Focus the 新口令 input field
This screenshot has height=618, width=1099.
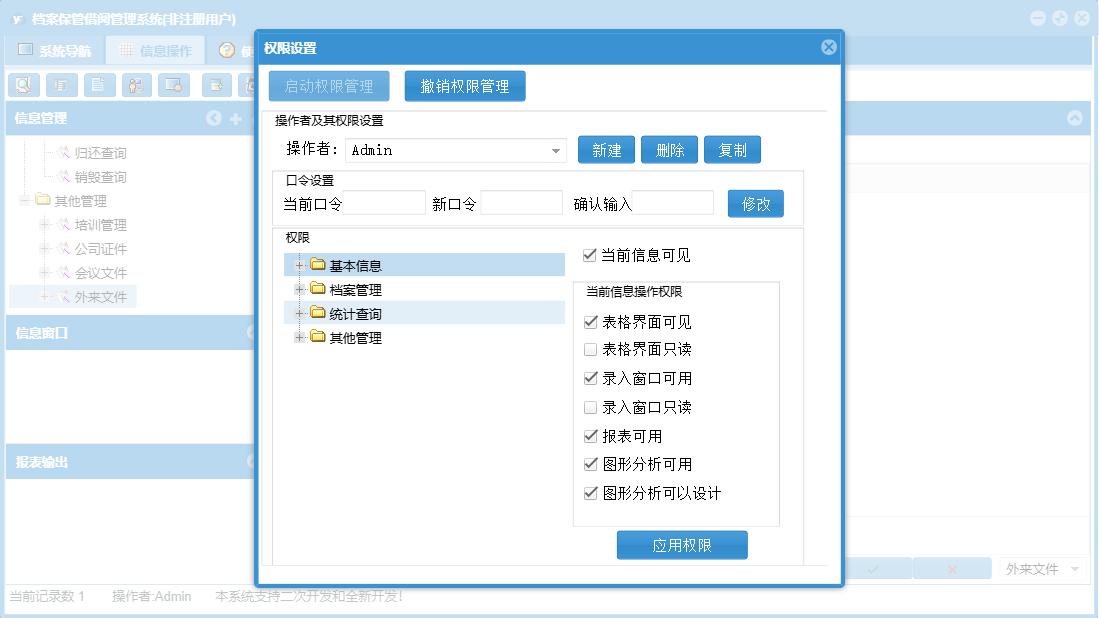click(x=521, y=203)
